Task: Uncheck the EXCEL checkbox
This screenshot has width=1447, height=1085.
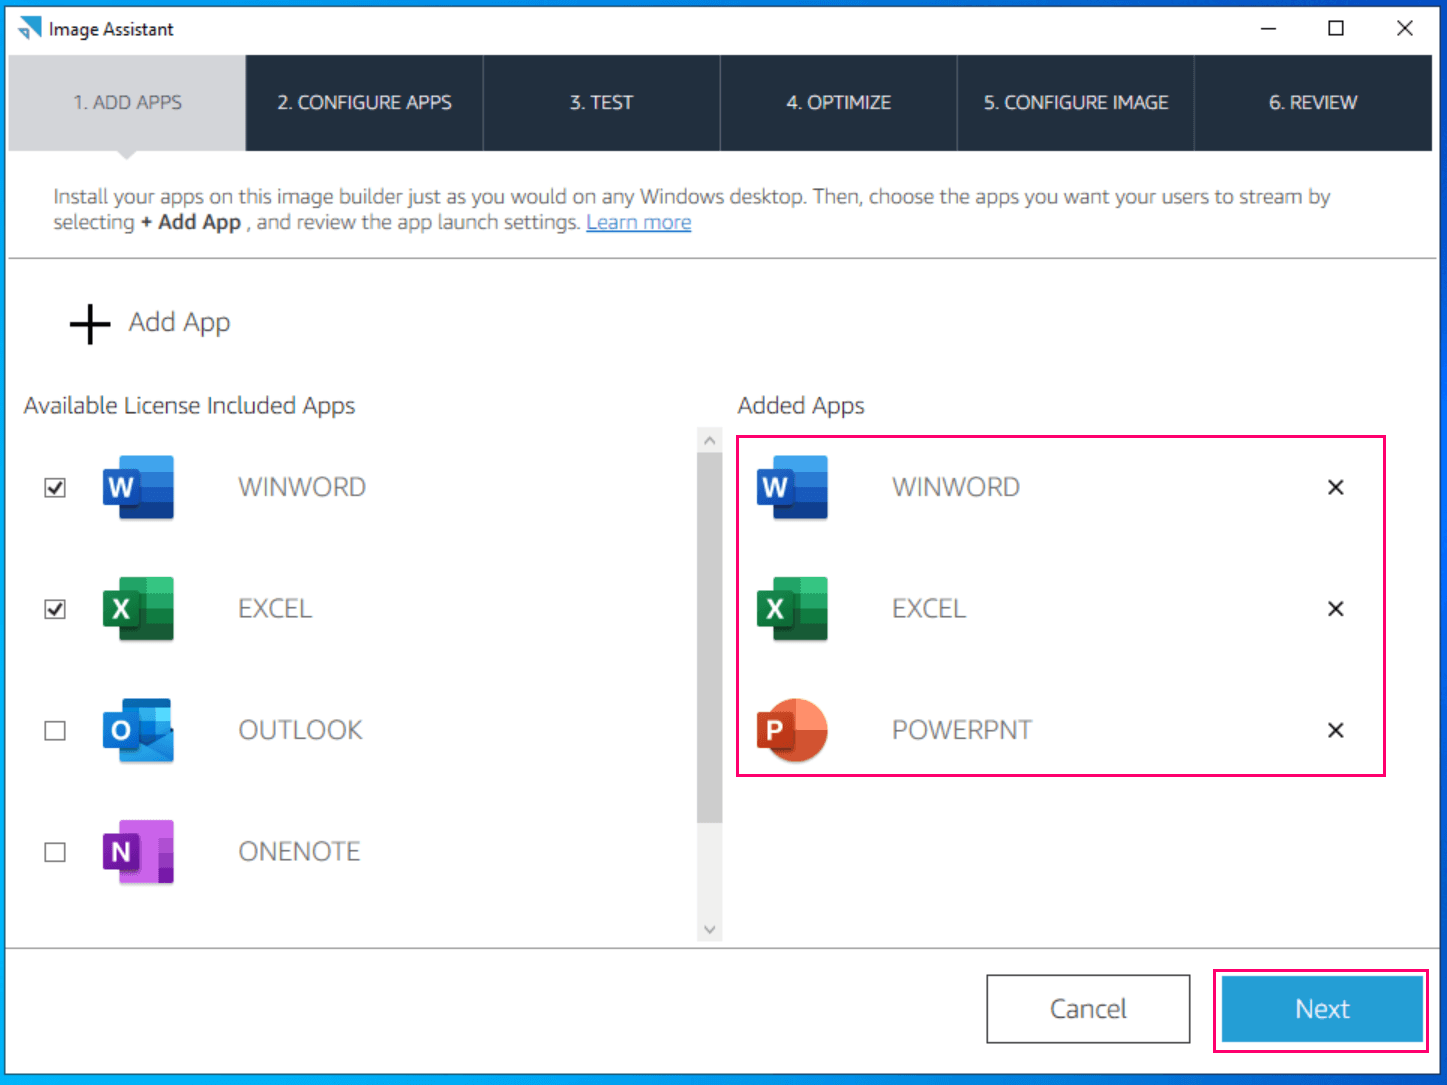Action: tap(55, 609)
